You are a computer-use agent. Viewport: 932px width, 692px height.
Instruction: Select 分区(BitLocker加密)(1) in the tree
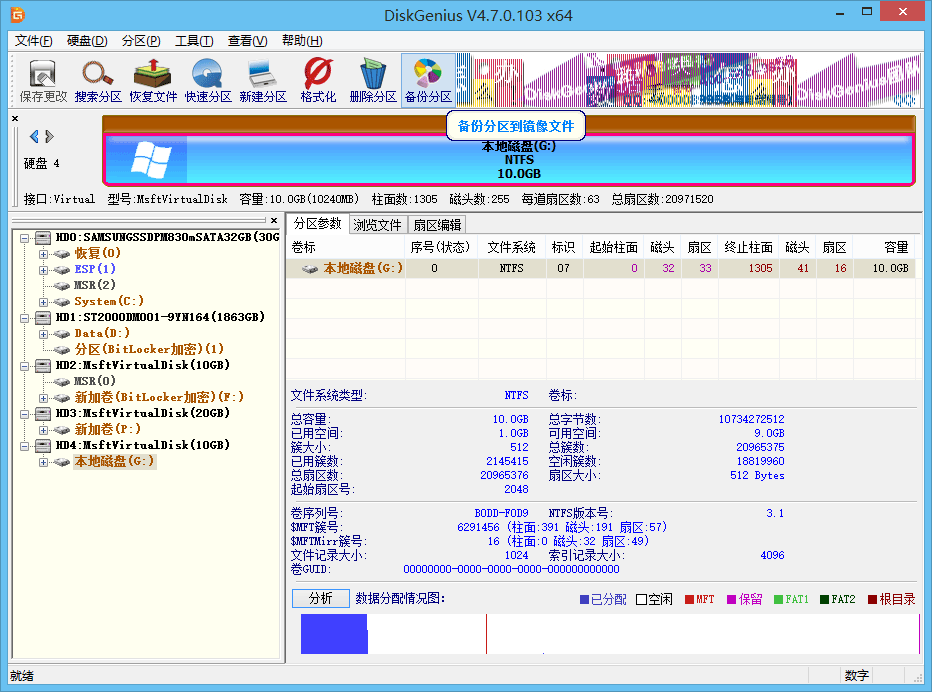[x=149, y=350]
